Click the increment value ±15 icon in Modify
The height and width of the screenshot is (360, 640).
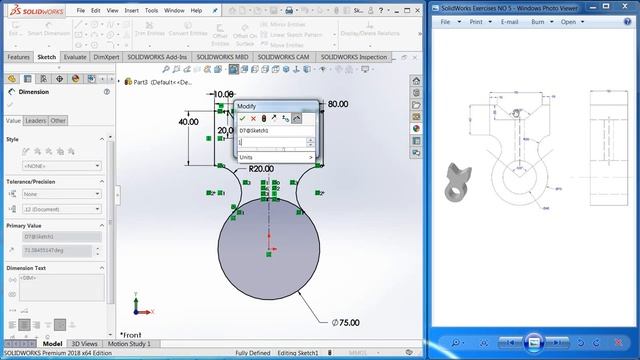point(285,118)
